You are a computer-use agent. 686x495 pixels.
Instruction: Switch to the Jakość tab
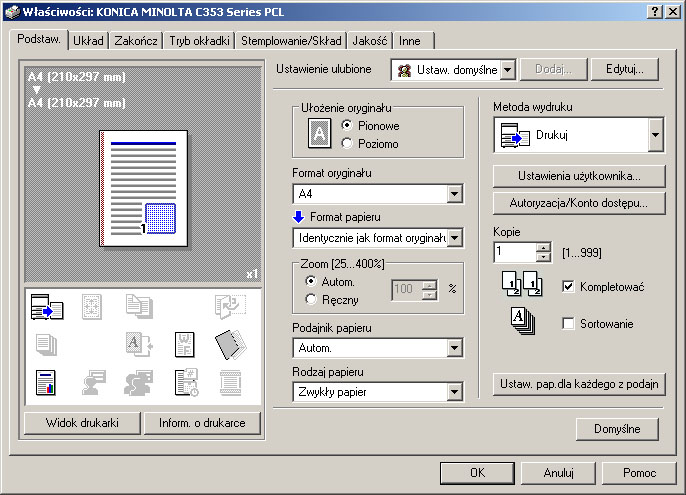(370, 41)
